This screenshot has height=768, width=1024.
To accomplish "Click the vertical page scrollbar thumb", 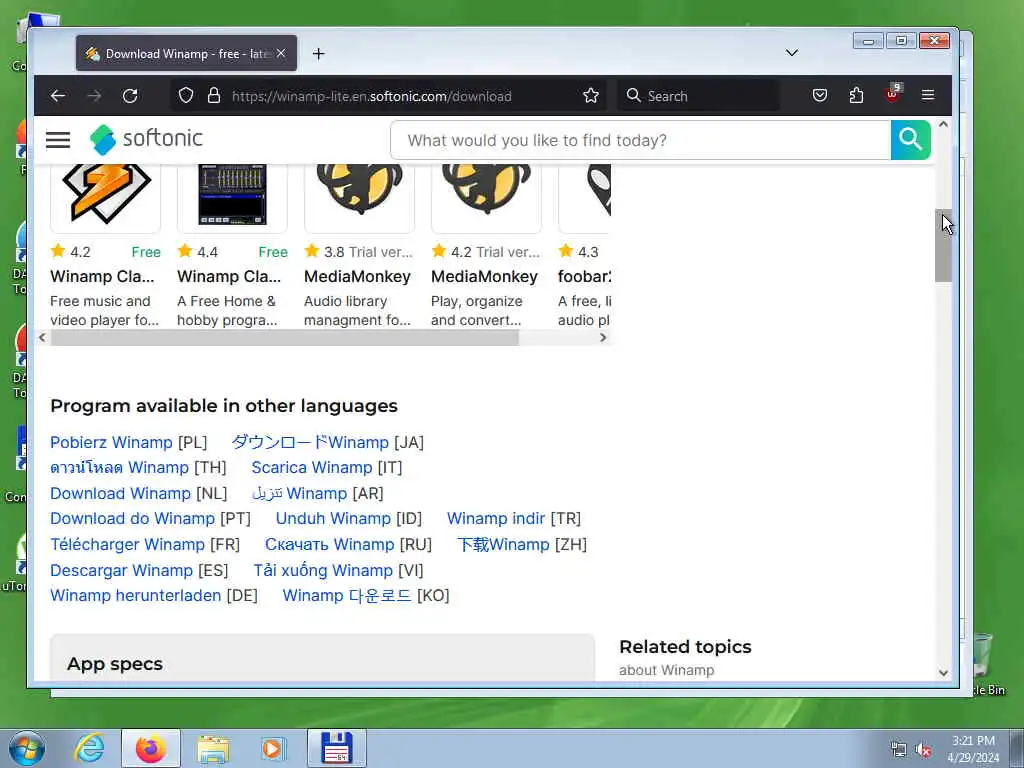I will (943, 246).
